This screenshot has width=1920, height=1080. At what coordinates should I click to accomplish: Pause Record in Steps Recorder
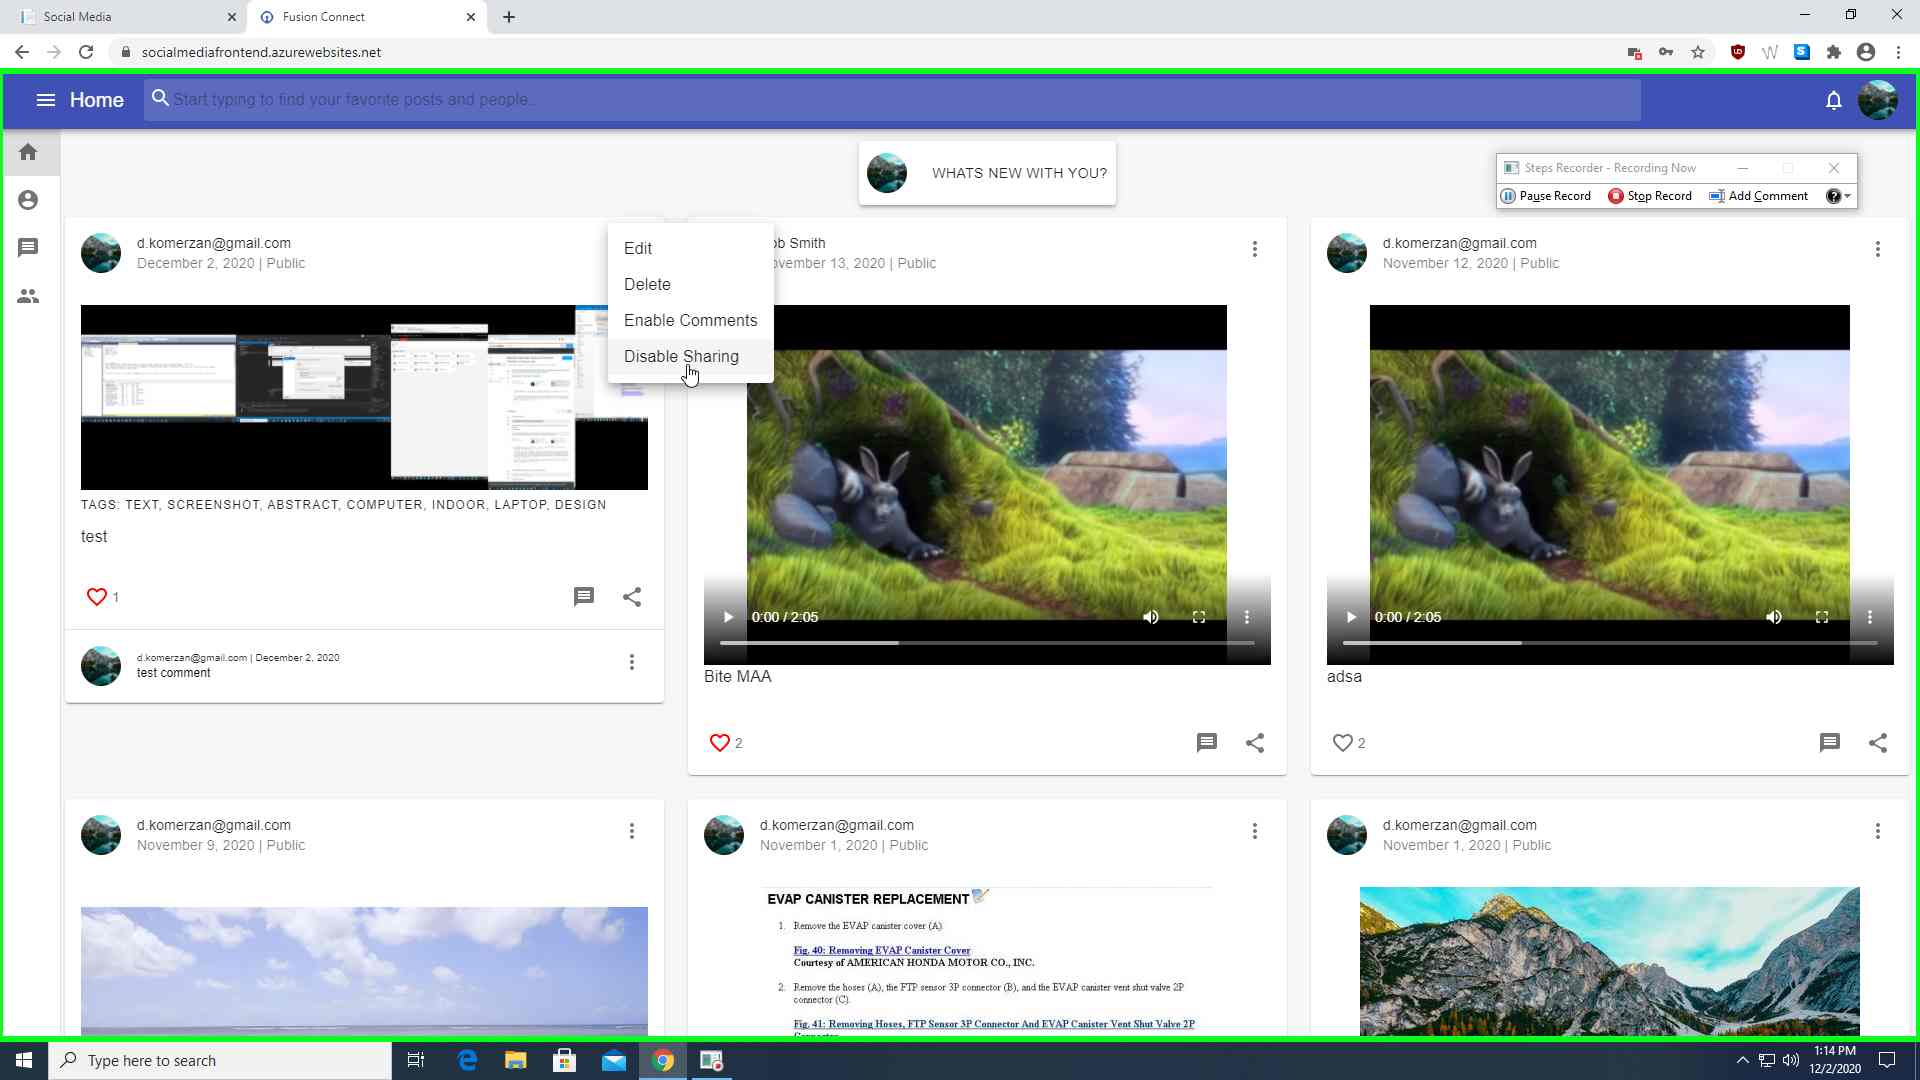click(1546, 196)
